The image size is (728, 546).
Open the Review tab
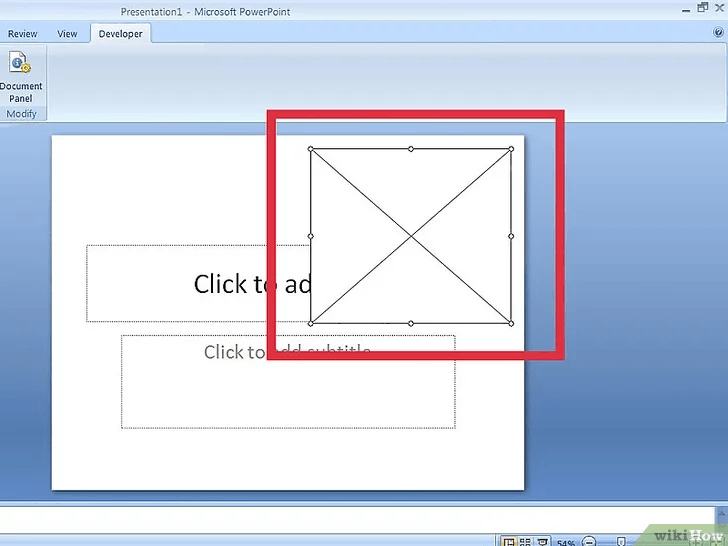(x=22, y=34)
